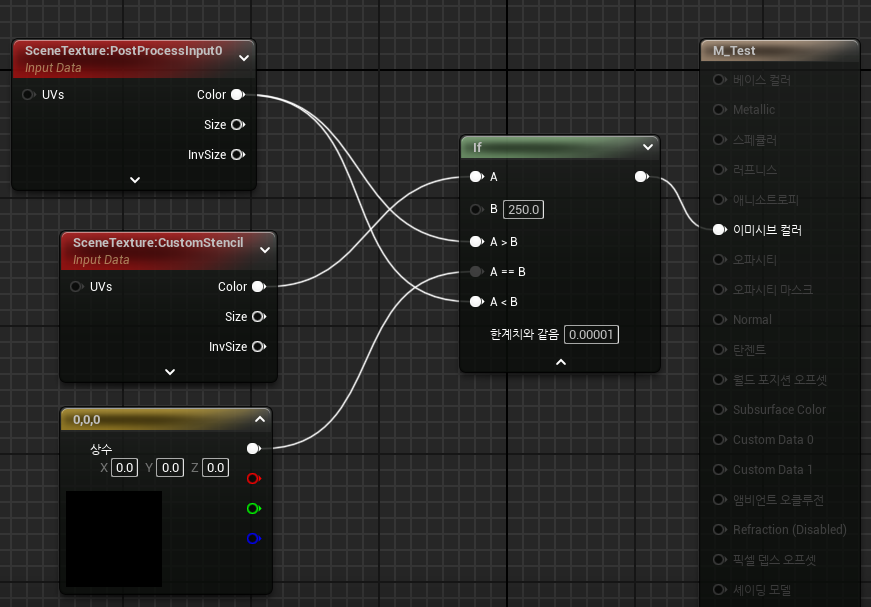This screenshot has height=607, width=871.
Task: Click Size output pin of CustomStencil node
Action: (259, 317)
